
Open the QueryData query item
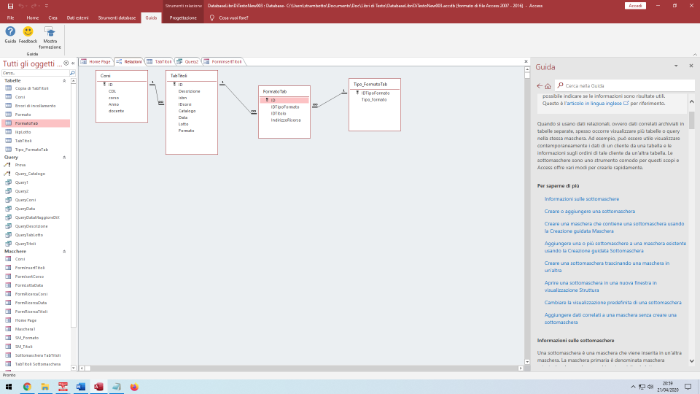click(x=25, y=208)
